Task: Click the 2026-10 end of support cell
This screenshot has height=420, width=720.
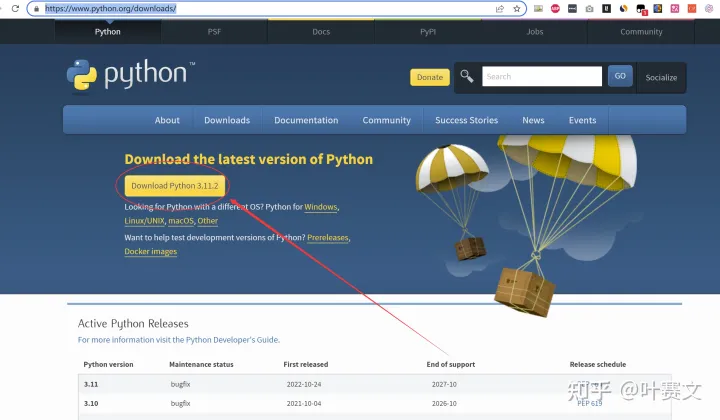Action: [x=444, y=403]
